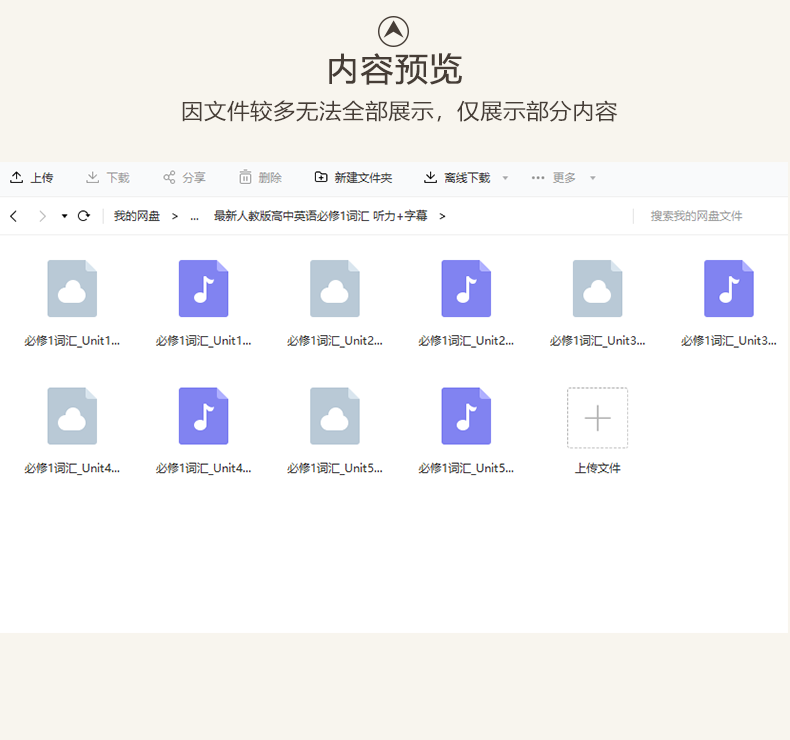Select the Unit1 file with cloud icon
The width and height of the screenshot is (790, 740).
click(72, 303)
